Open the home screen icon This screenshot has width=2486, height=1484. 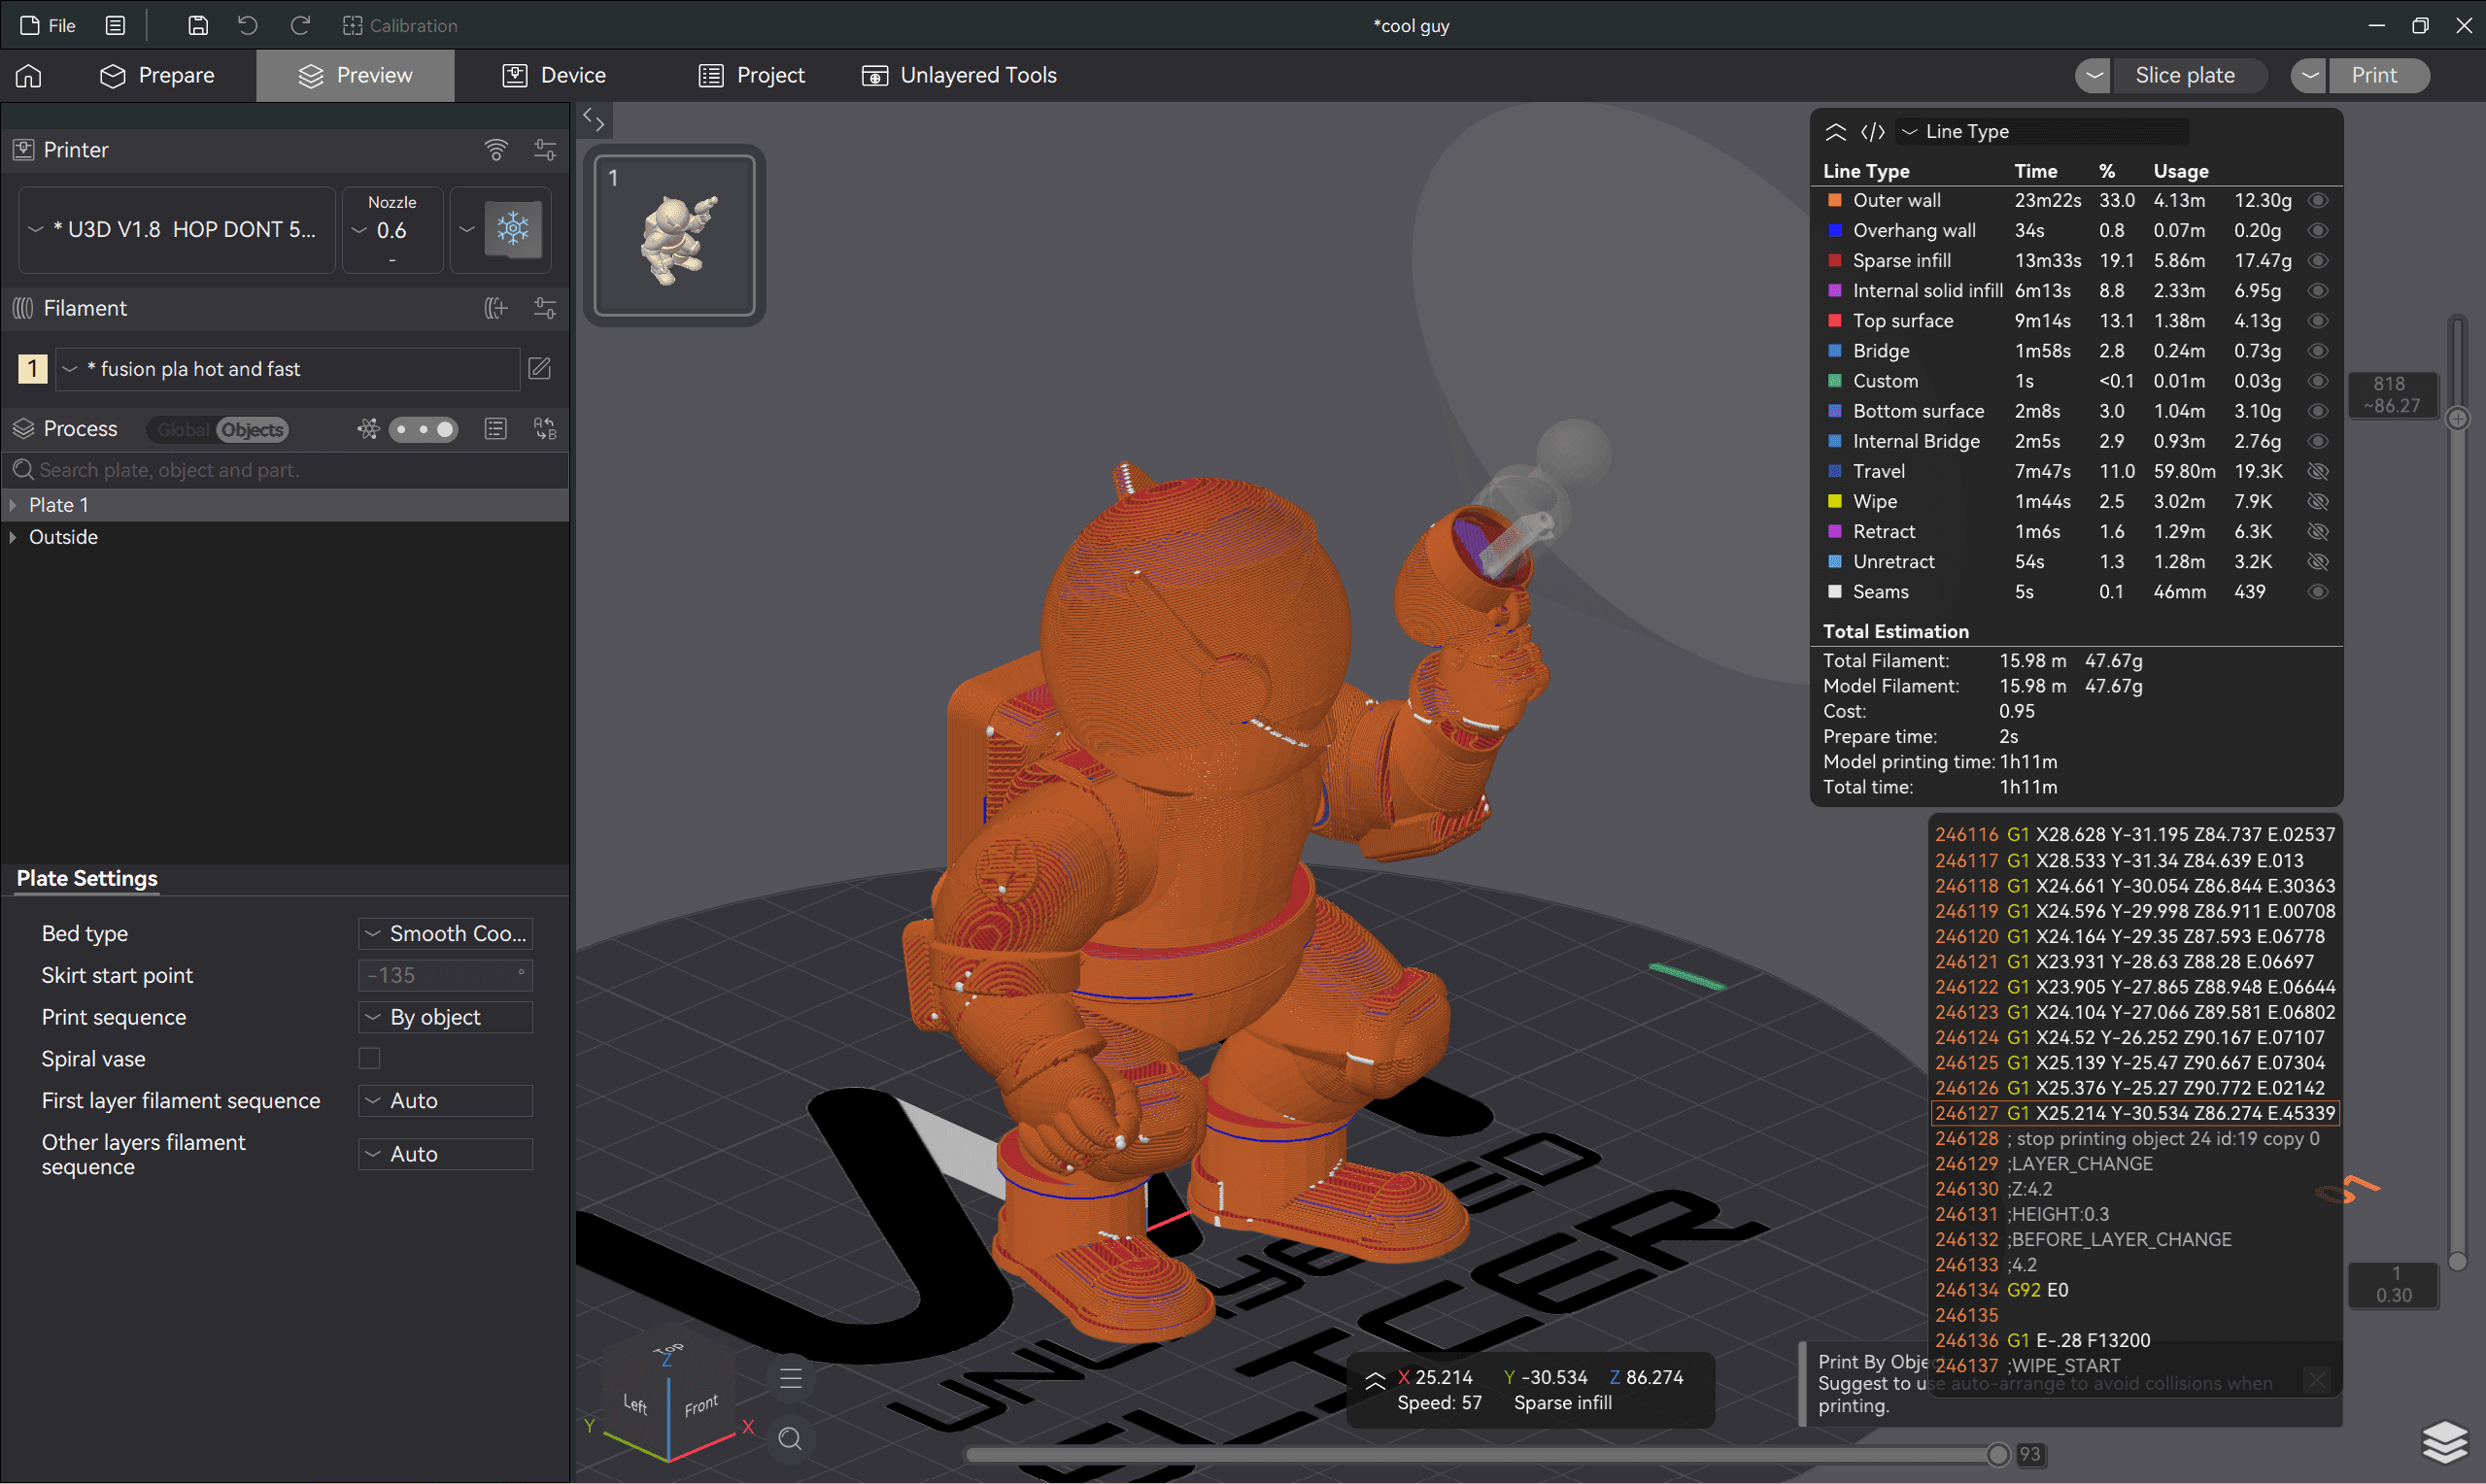pyautogui.click(x=28, y=76)
